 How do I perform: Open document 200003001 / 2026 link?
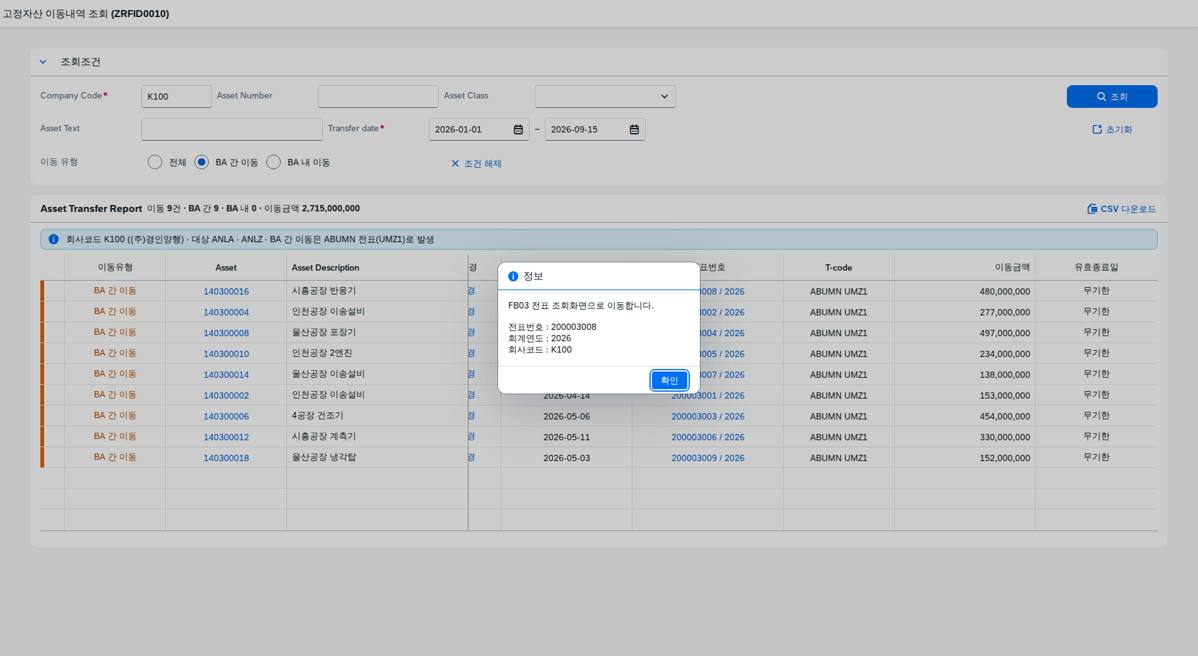click(707, 396)
